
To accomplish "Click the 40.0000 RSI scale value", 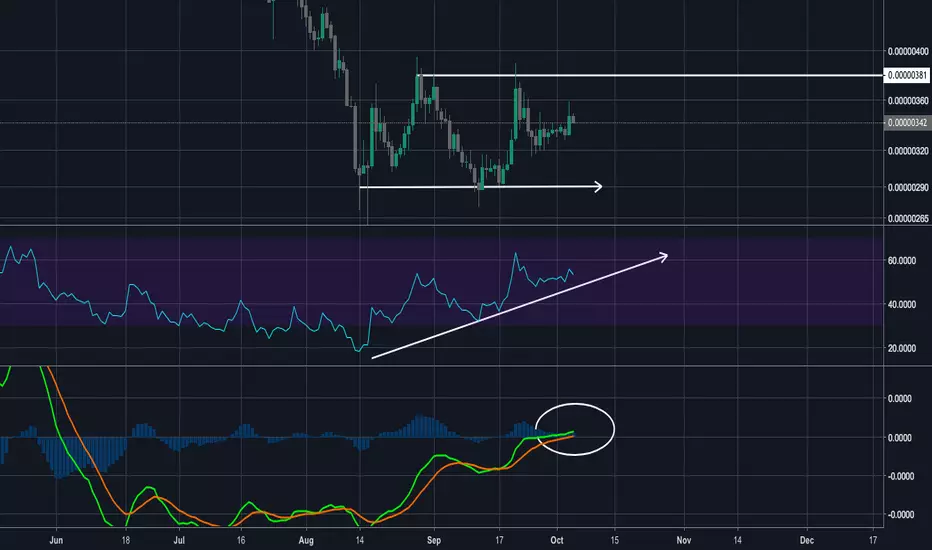I will tap(901, 304).
